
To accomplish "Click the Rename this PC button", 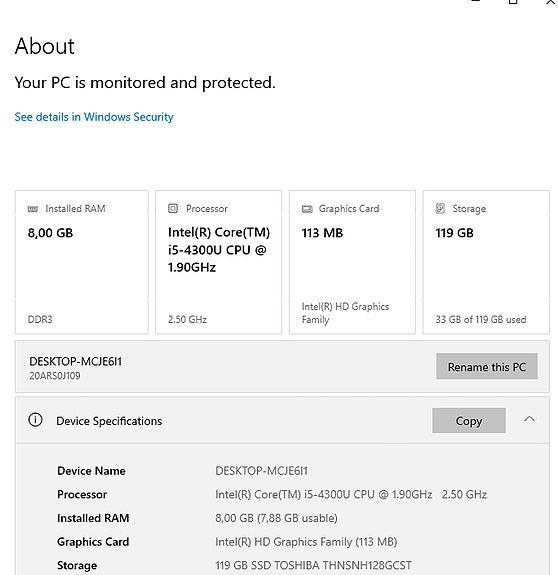I will coord(487,366).
